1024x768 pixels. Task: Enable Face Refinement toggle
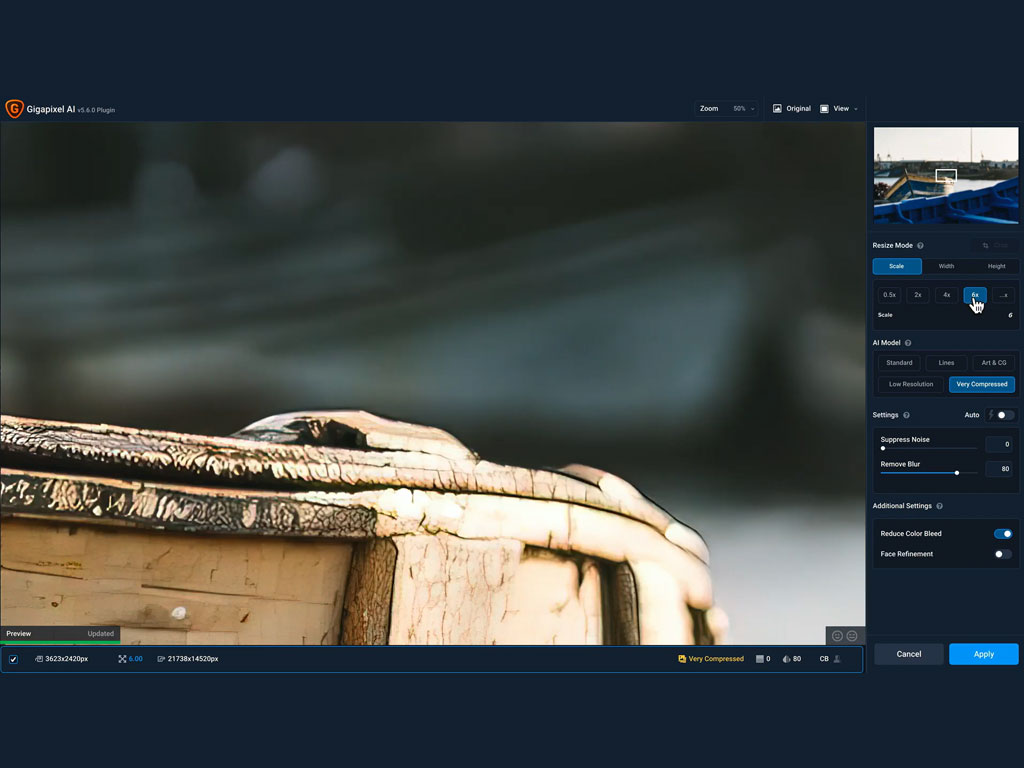[x=1002, y=554]
